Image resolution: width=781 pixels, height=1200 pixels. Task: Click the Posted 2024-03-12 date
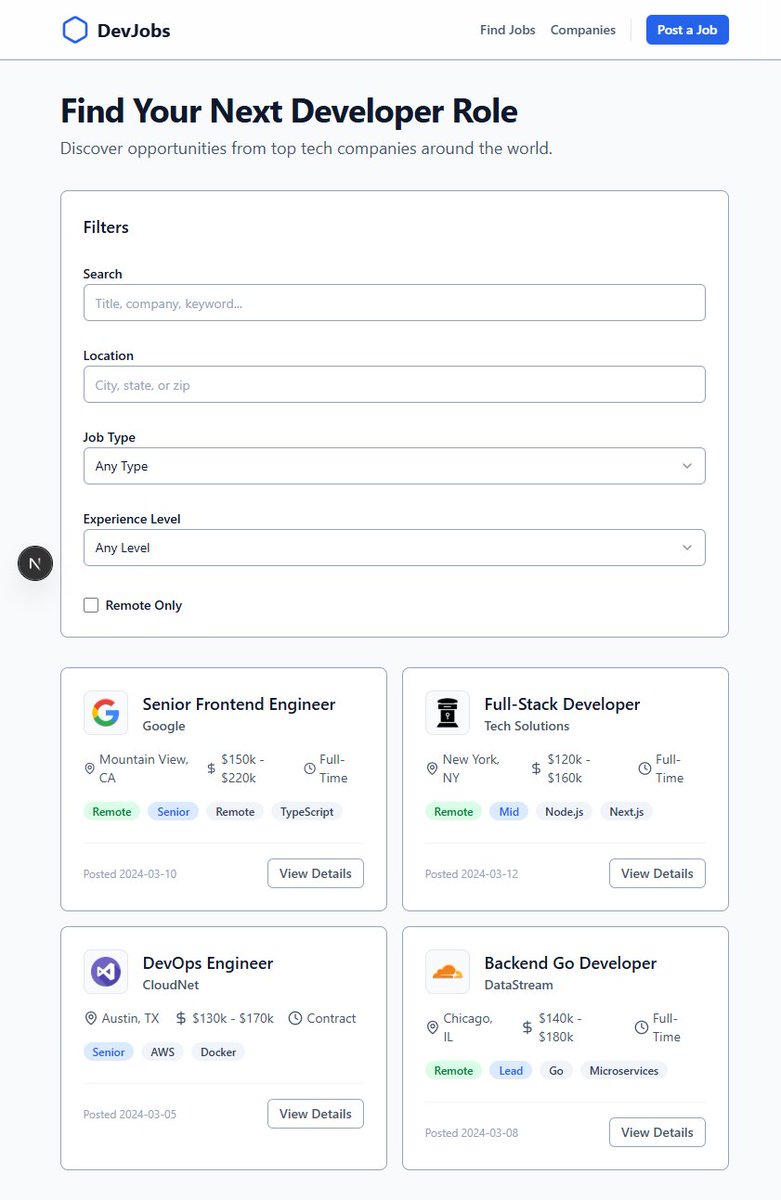[472, 874]
